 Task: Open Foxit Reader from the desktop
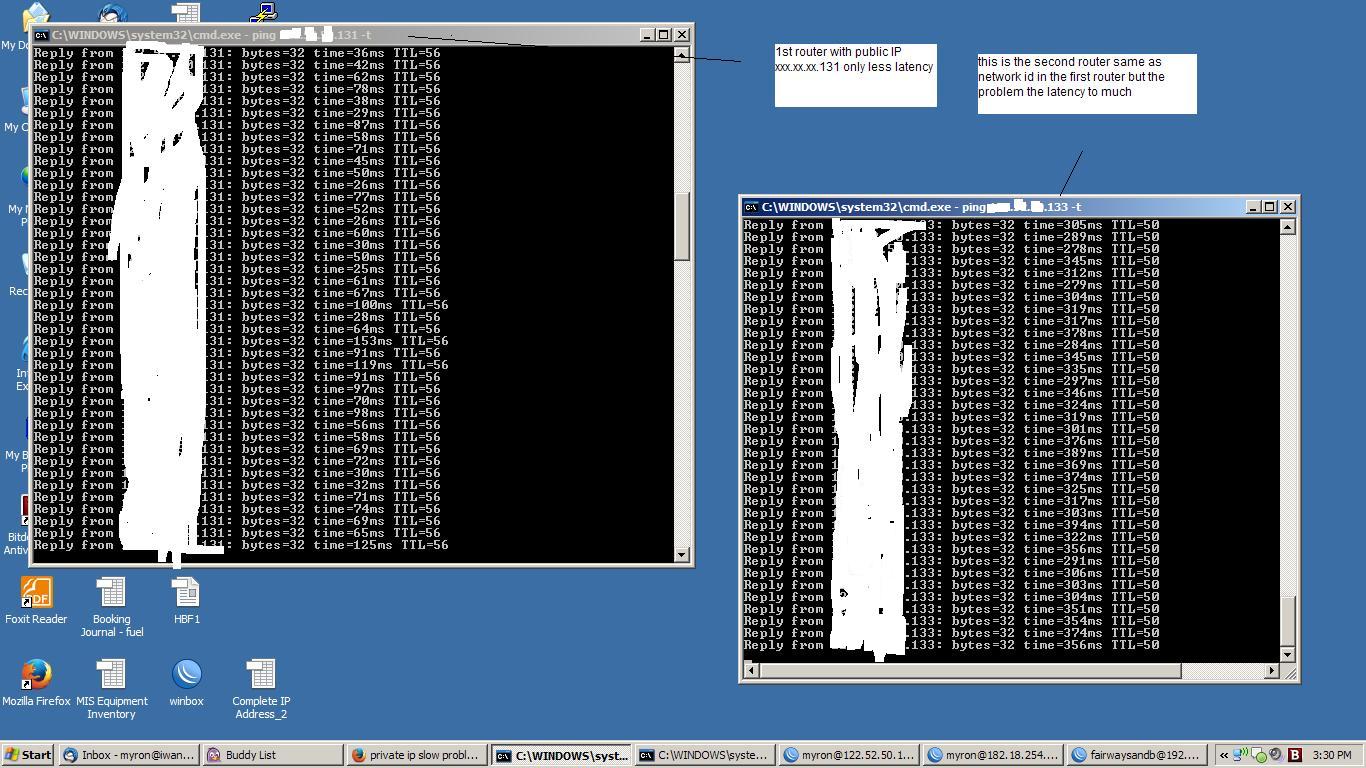pos(36,592)
